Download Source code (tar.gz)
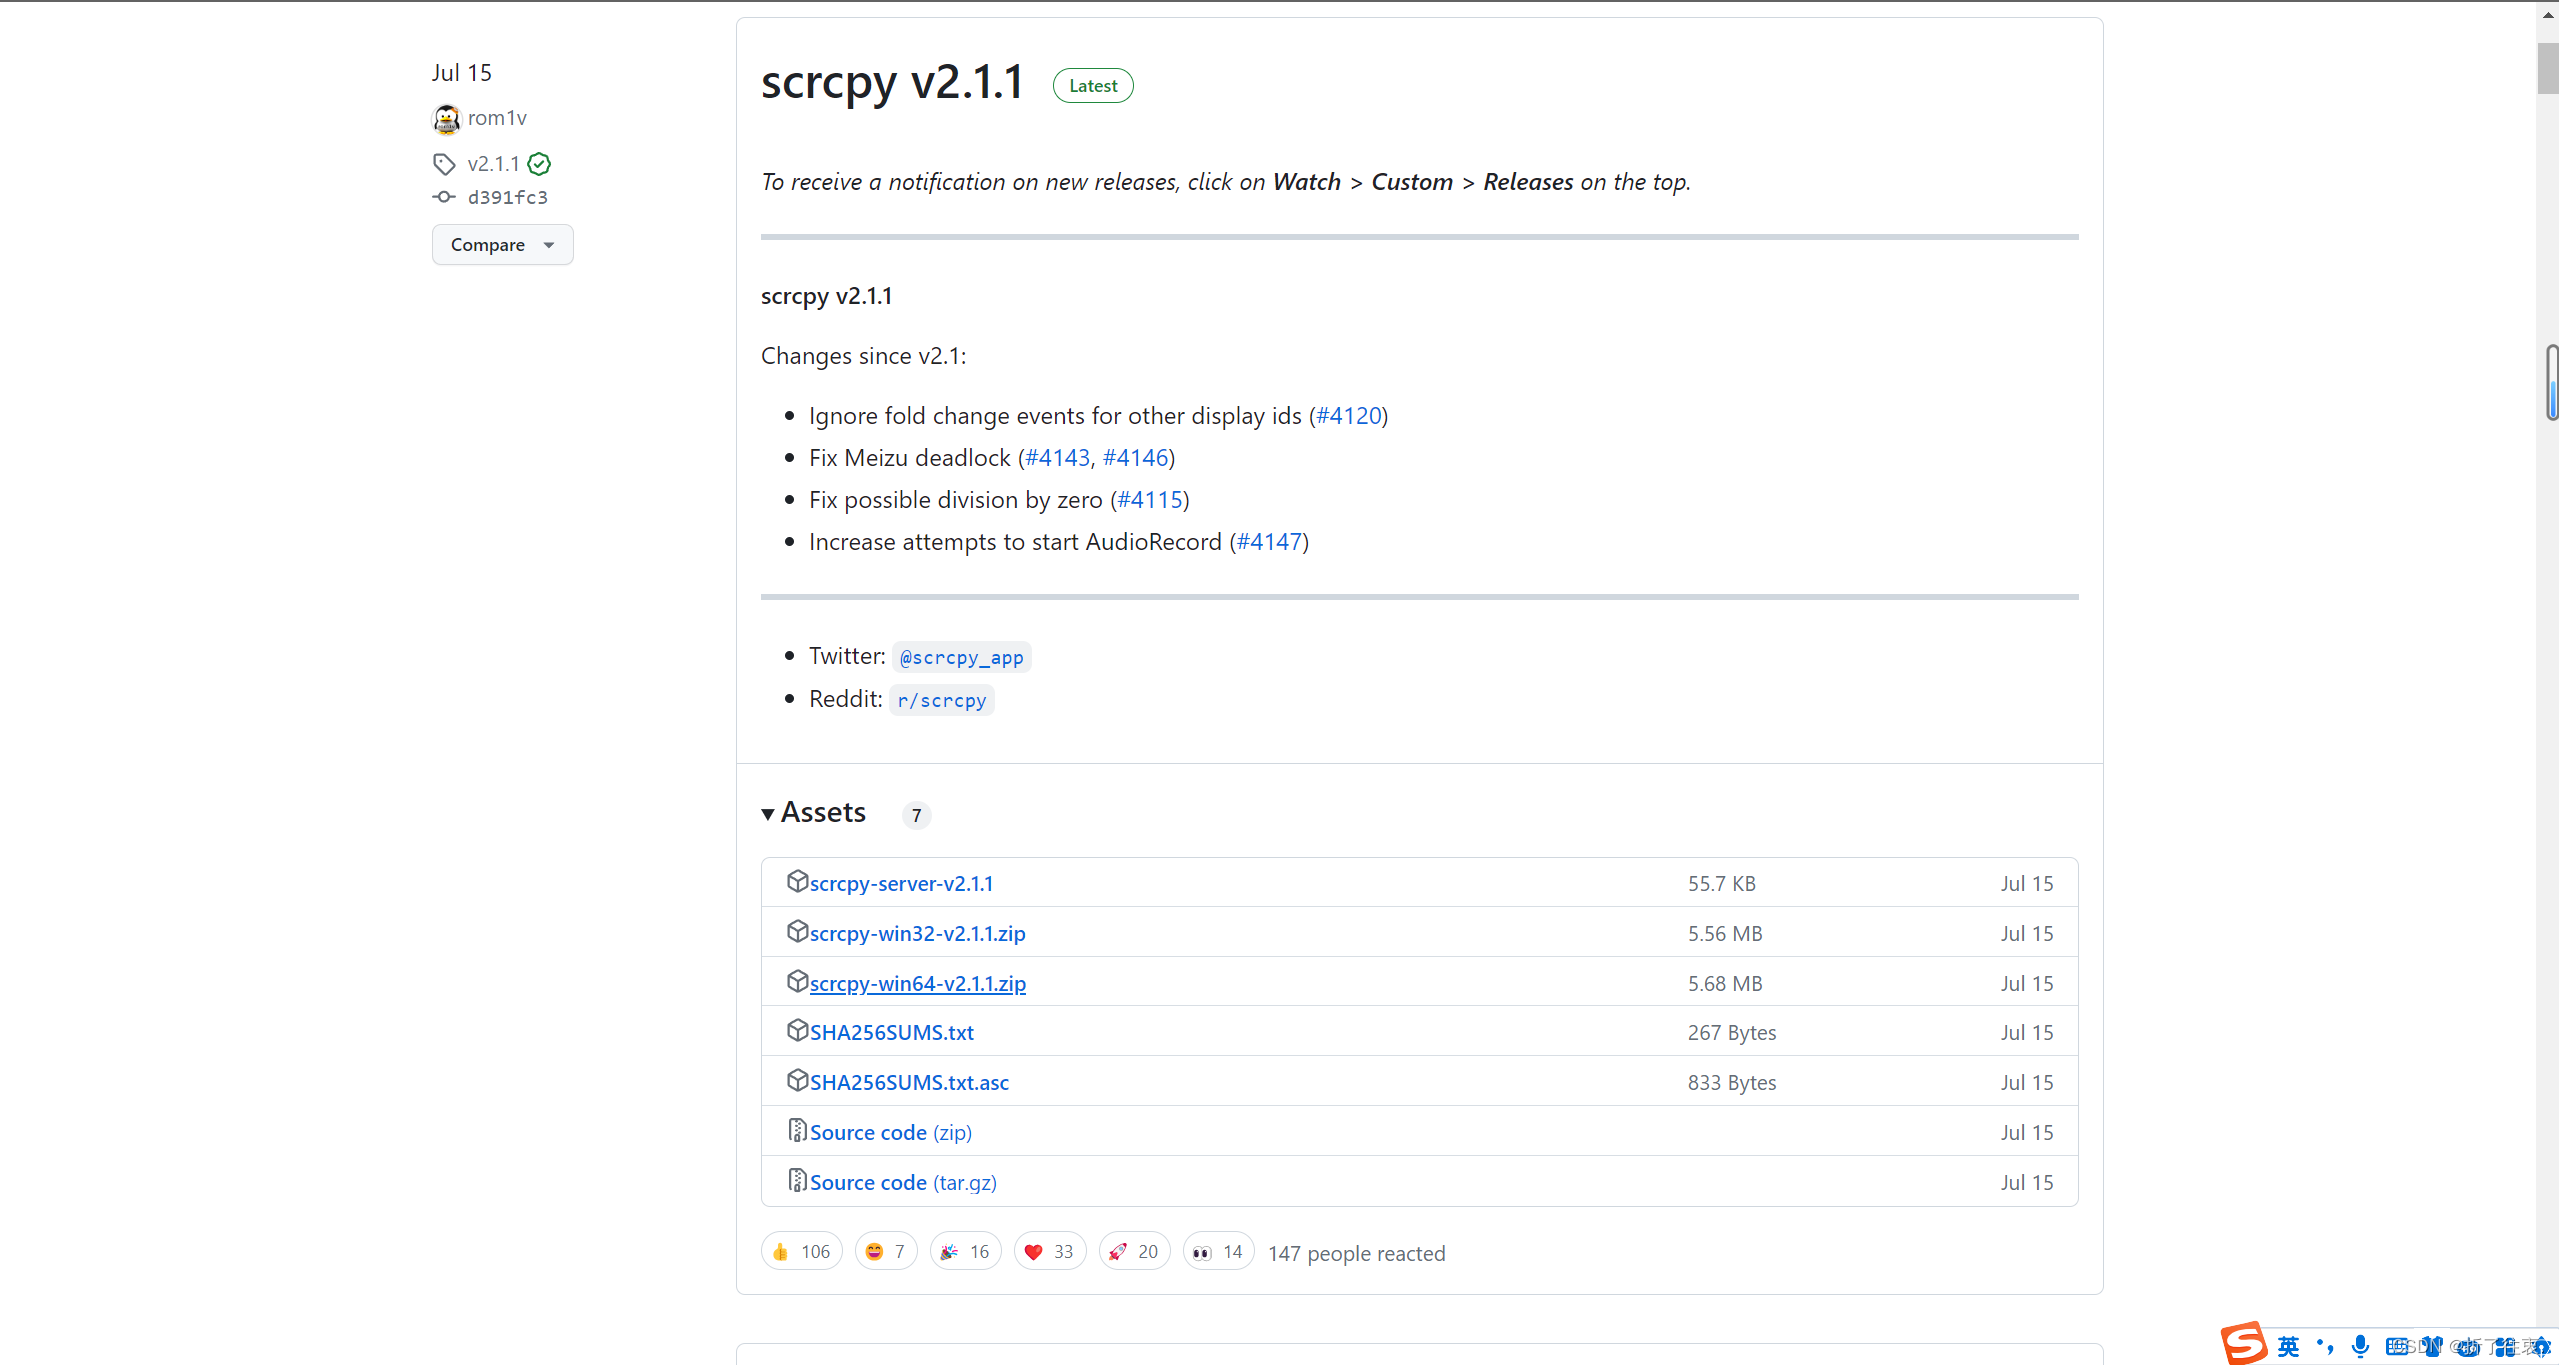Screen dimensions: 2559x1365 (x=903, y=1183)
